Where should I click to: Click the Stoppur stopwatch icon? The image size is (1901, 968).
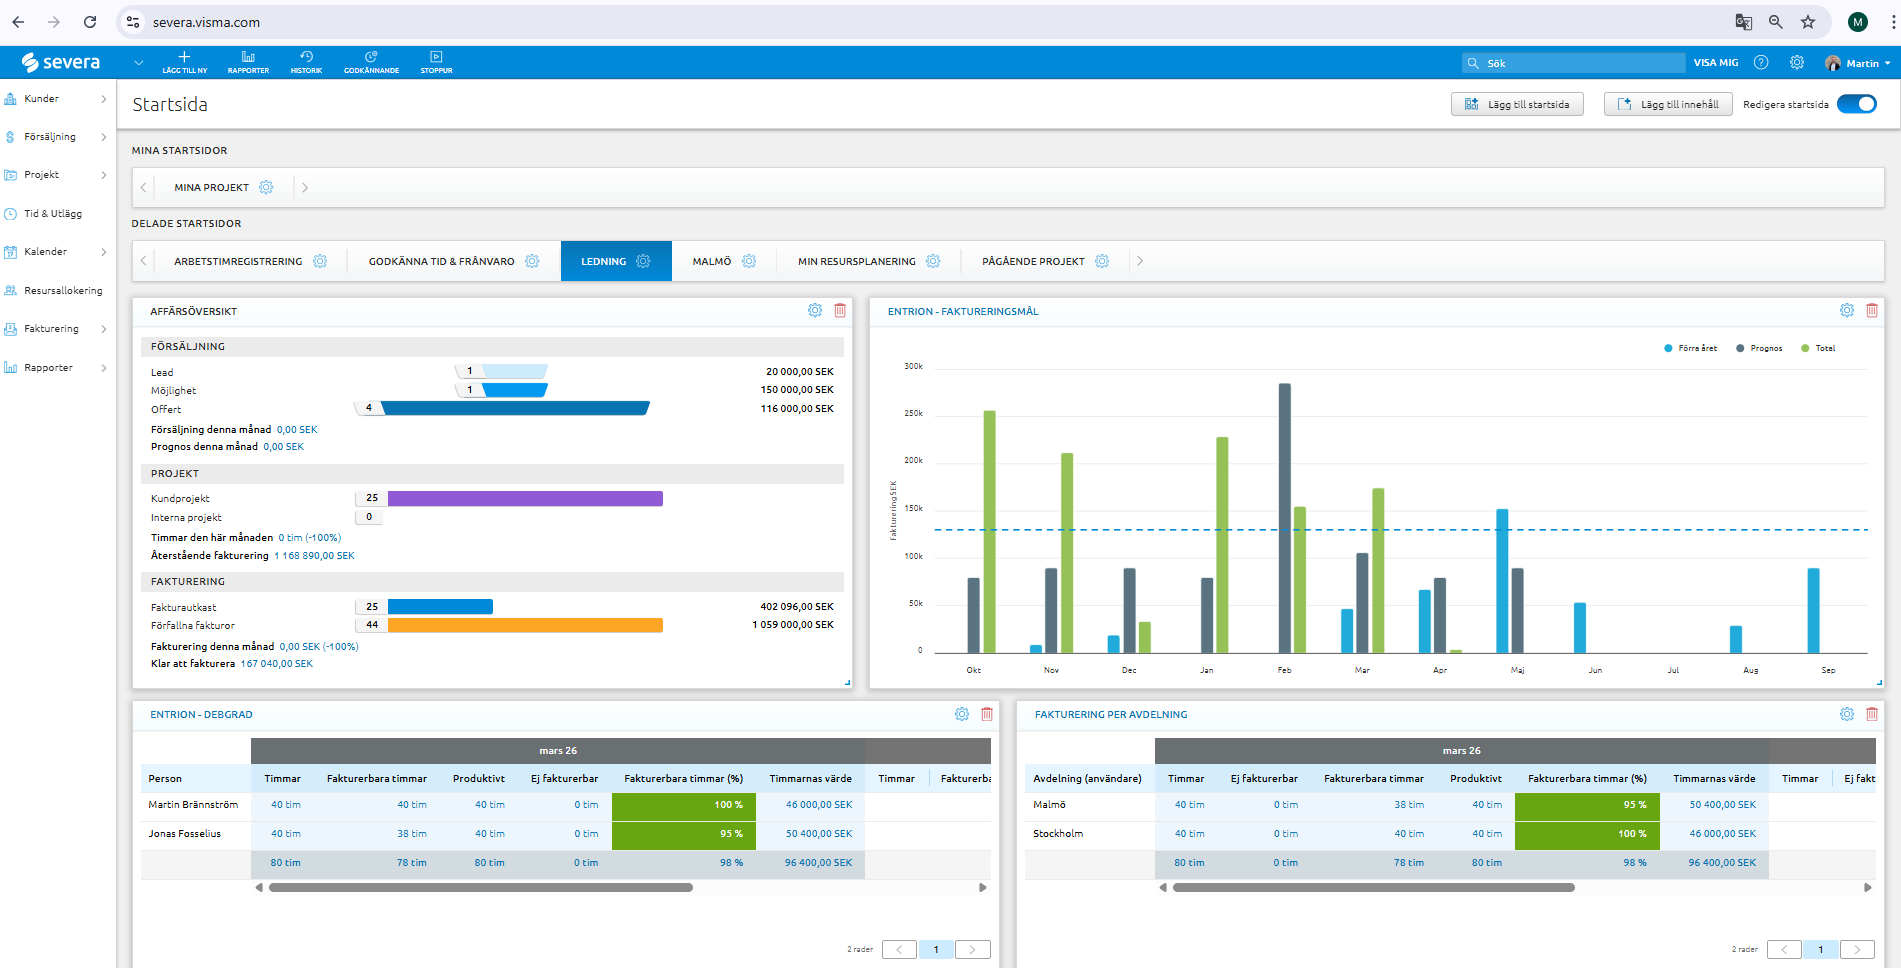436,57
